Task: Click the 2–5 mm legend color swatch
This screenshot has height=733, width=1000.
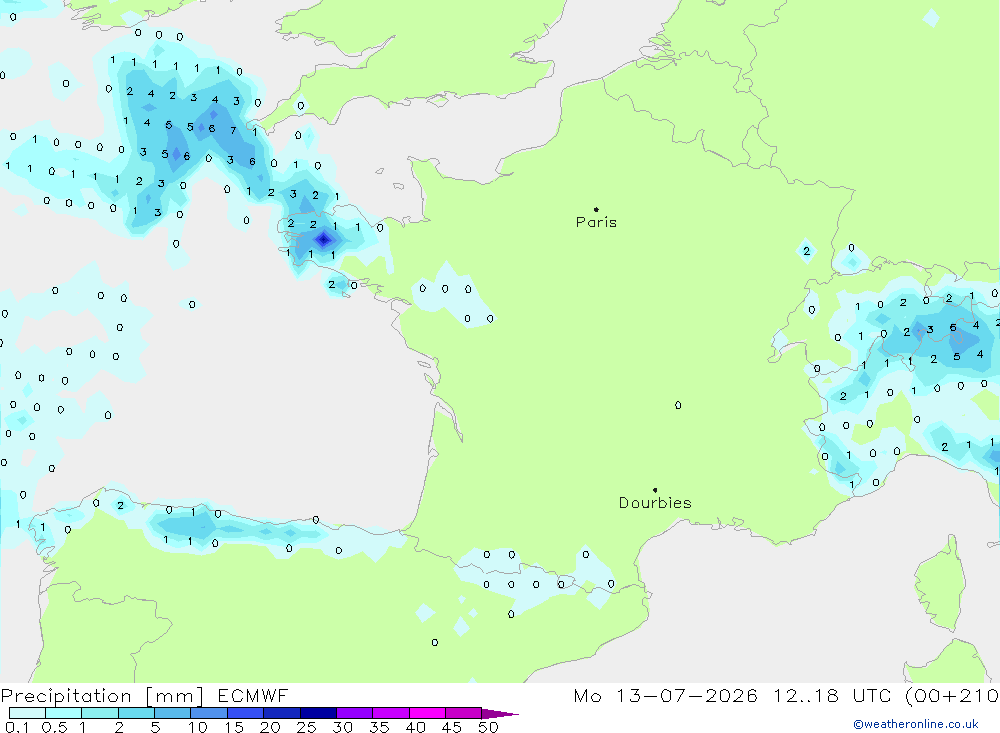Action: point(136,713)
